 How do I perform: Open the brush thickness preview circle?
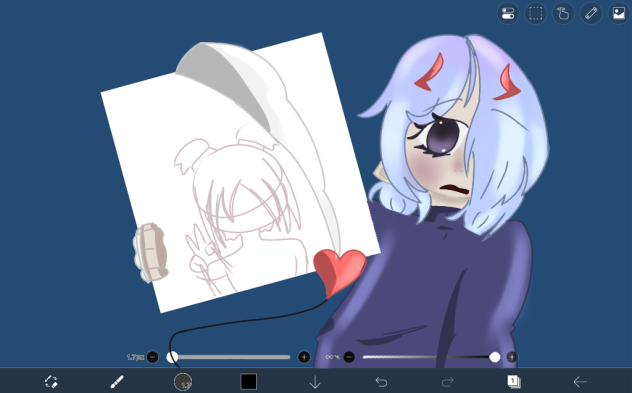[183, 381]
